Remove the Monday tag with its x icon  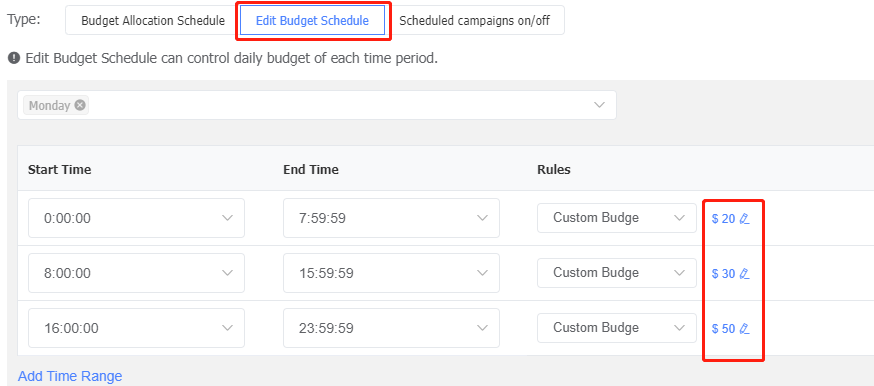coord(80,105)
